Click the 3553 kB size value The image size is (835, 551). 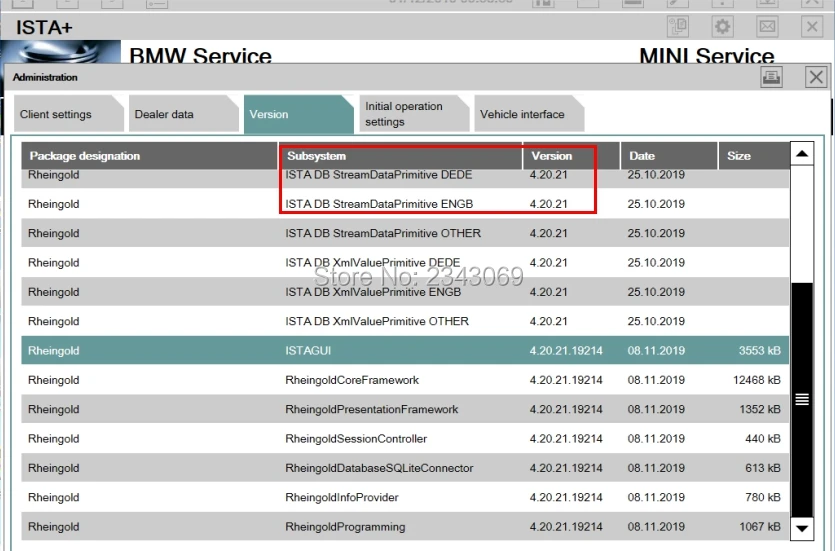pos(759,350)
